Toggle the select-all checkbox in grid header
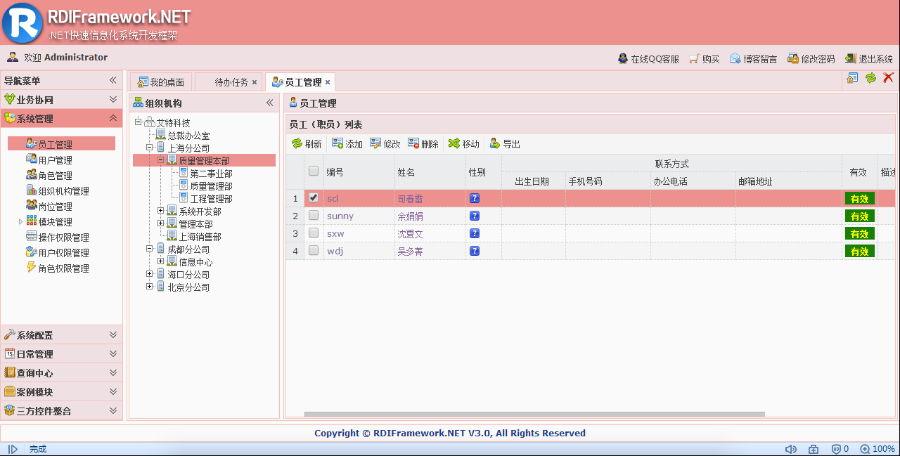Viewport: 900px width, 456px height. [x=313, y=171]
